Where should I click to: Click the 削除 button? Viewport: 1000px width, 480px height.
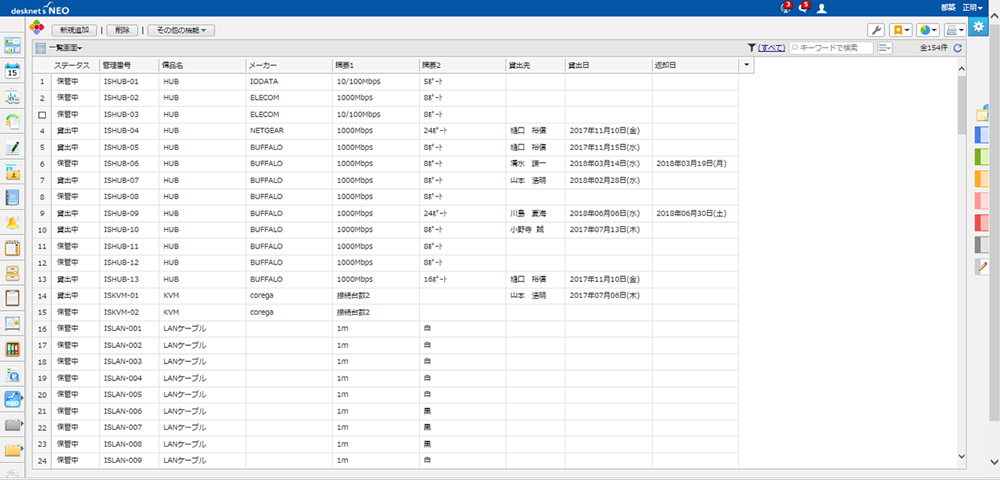click(122, 30)
